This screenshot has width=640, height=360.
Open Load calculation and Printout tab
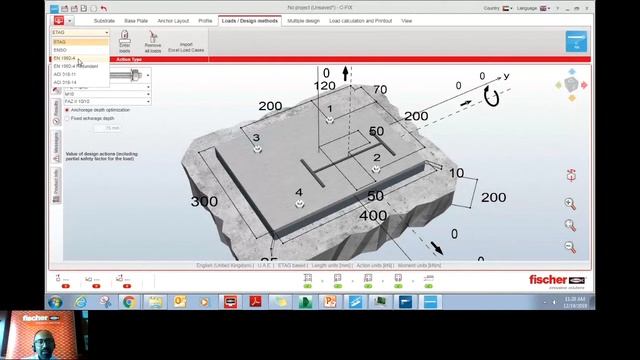point(360,21)
